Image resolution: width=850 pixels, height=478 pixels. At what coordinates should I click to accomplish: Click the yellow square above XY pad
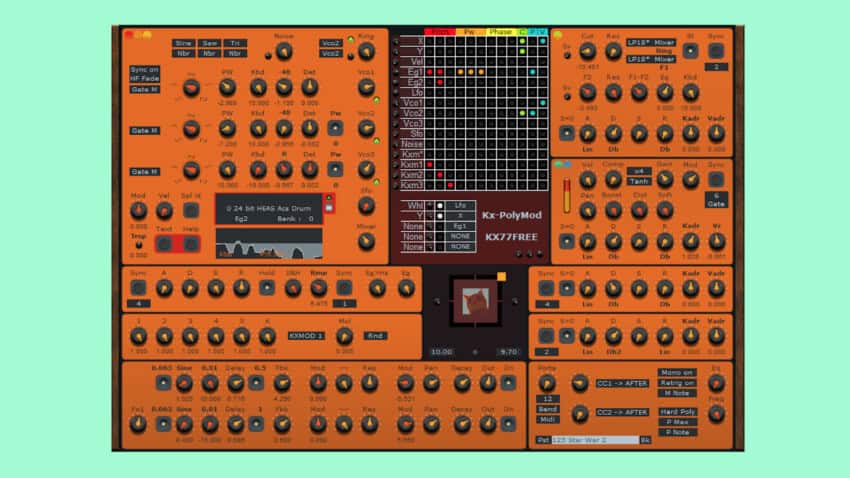(x=501, y=277)
